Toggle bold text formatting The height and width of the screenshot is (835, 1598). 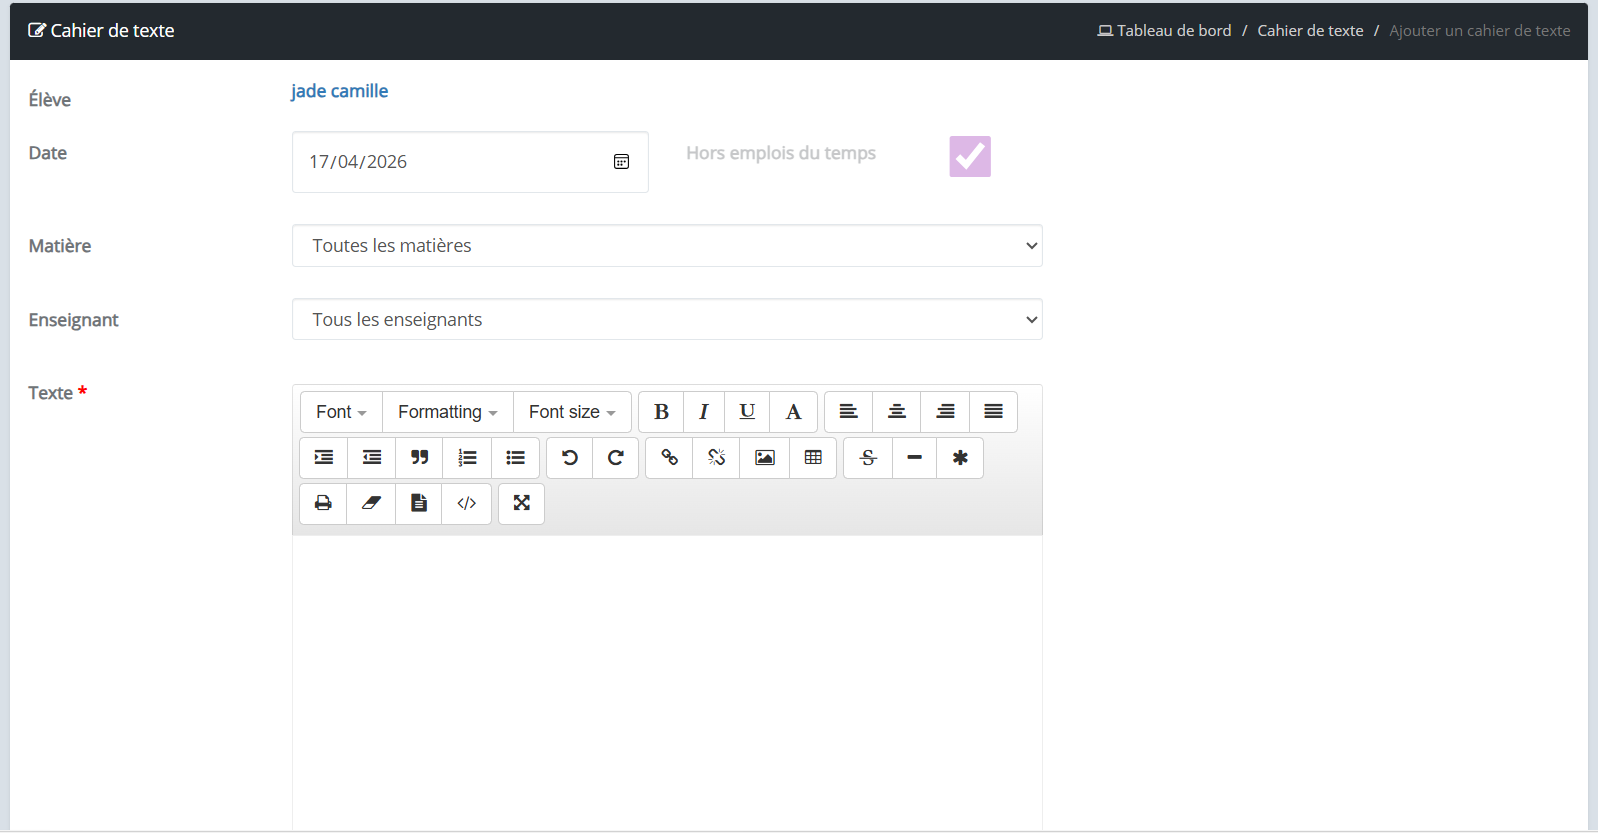tap(661, 412)
